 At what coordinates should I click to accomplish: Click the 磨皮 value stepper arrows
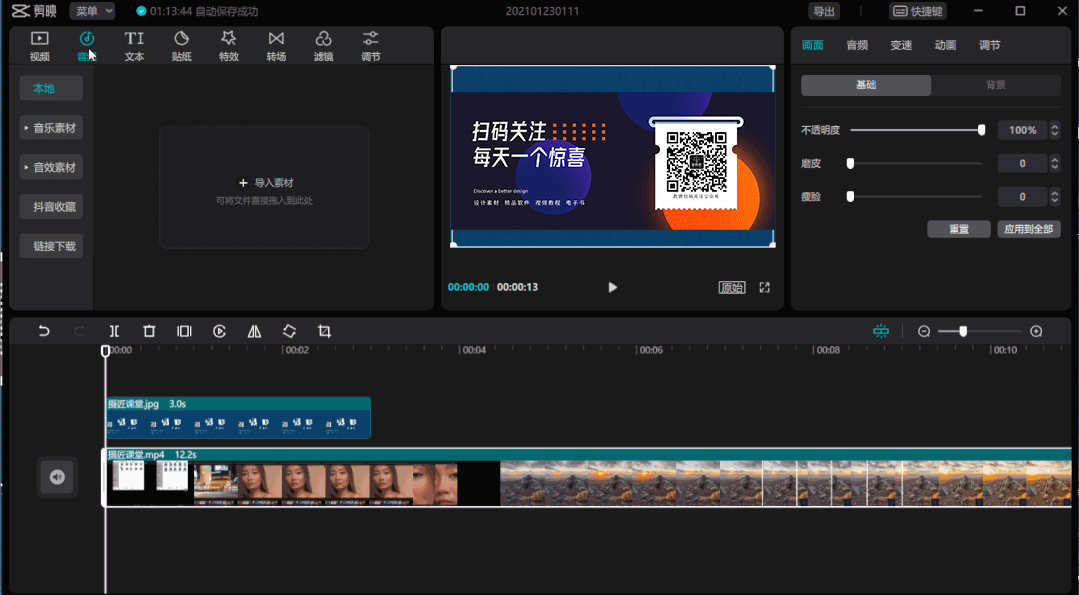pyautogui.click(x=1055, y=163)
